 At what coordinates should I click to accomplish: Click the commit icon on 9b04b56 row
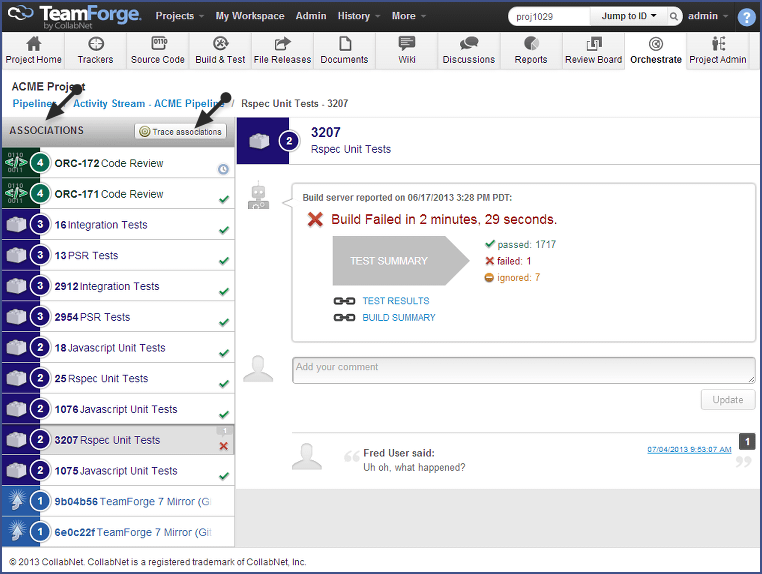17,501
